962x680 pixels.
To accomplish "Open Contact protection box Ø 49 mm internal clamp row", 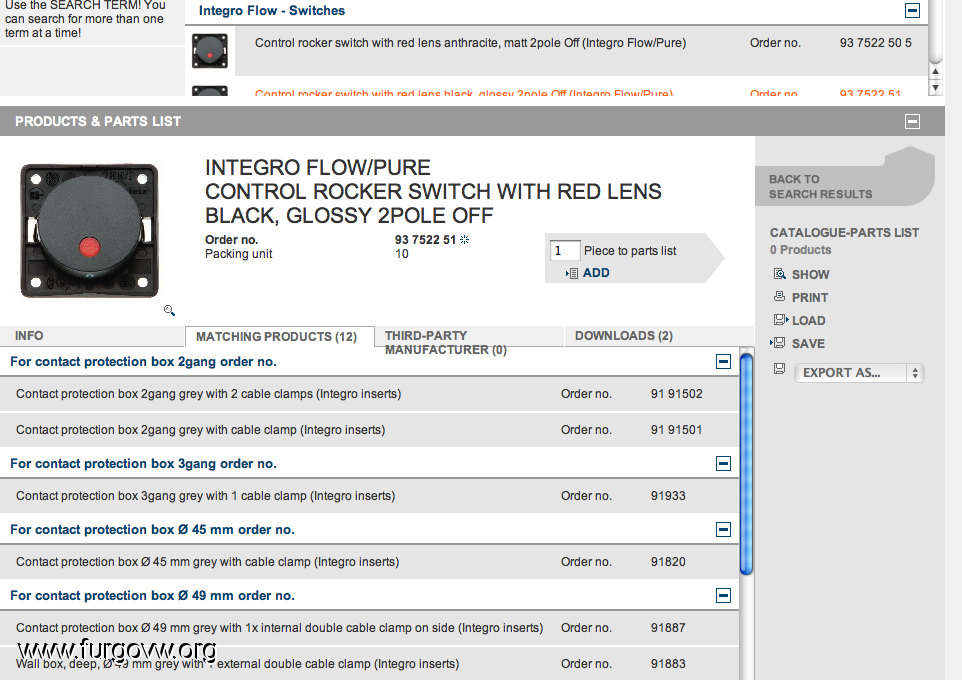I will click(280, 627).
